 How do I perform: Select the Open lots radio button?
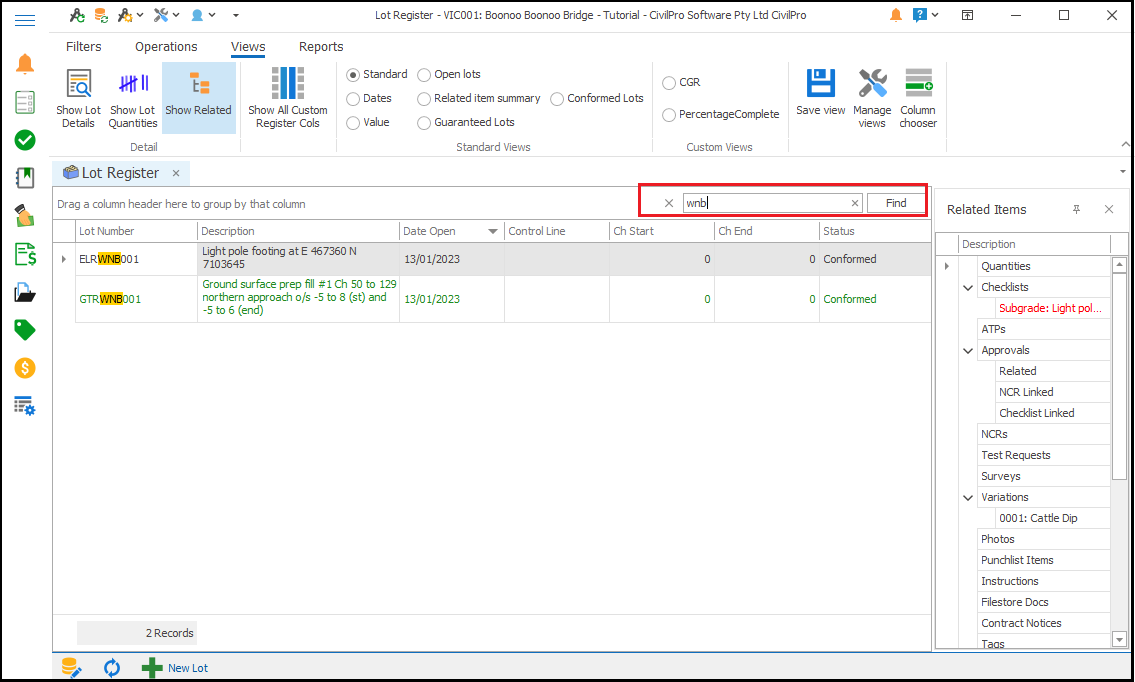424,75
